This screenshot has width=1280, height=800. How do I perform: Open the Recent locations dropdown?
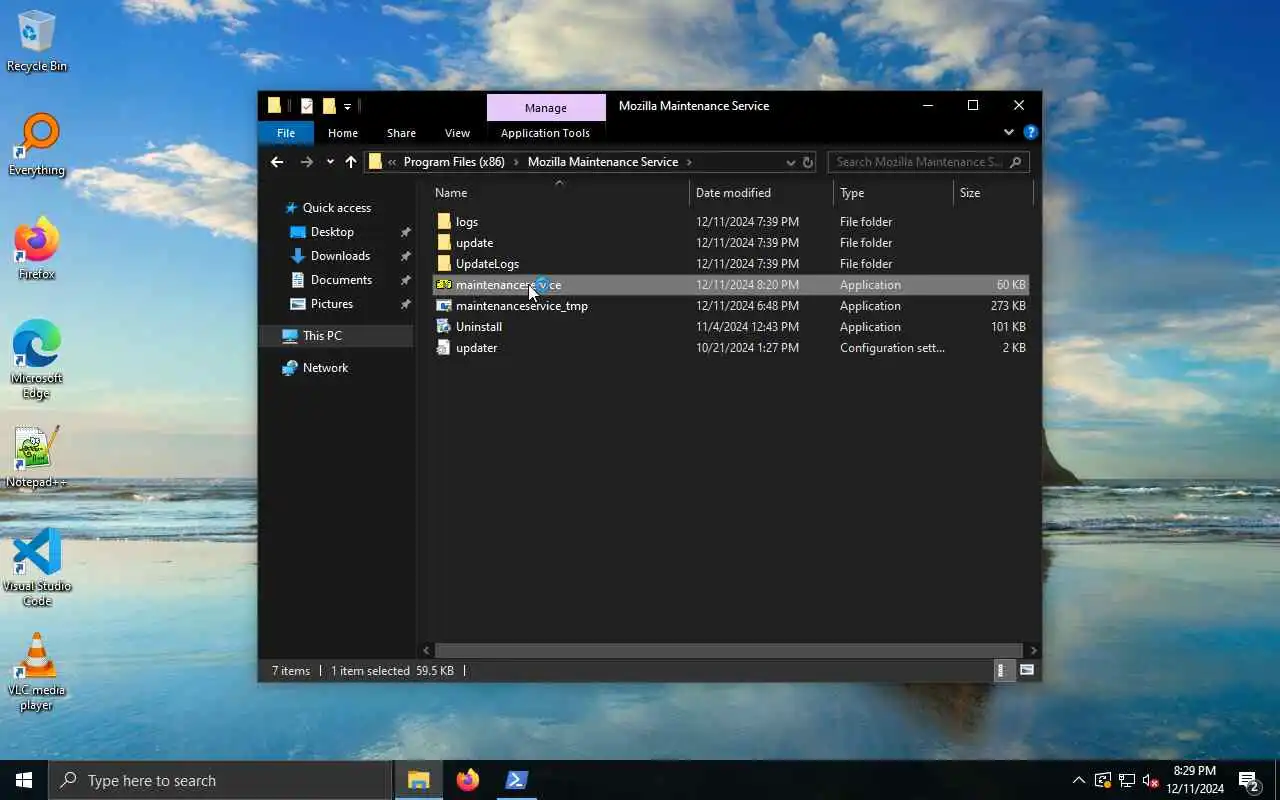click(x=330, y=162)
